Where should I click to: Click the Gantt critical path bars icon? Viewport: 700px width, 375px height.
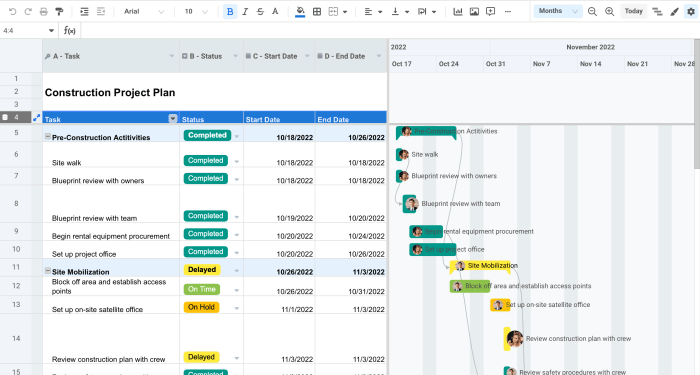click(657, 12)
